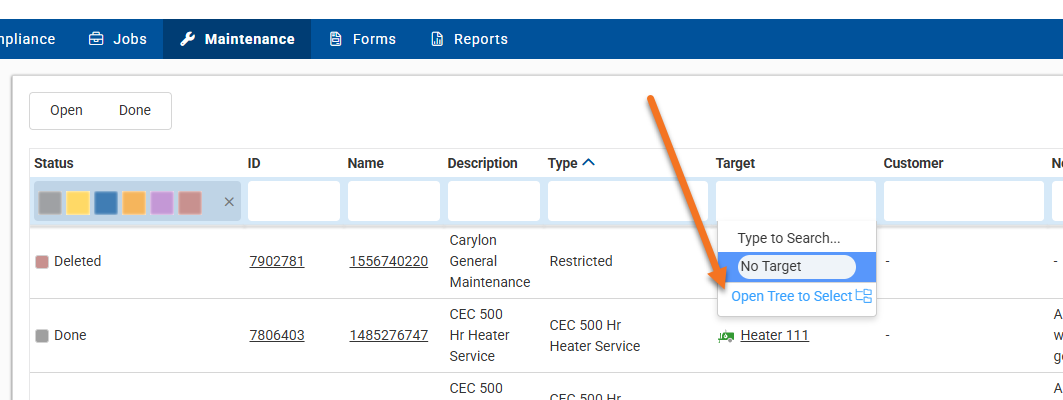Toggle the yellow status filter swatch
Screen dimensions: 1063x400
click(78, 203)
